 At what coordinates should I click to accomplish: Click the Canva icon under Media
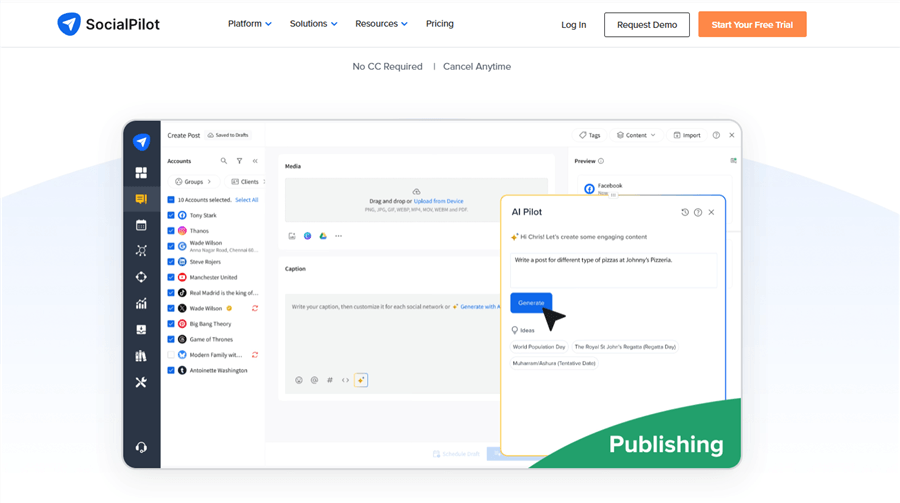point(308,236)
